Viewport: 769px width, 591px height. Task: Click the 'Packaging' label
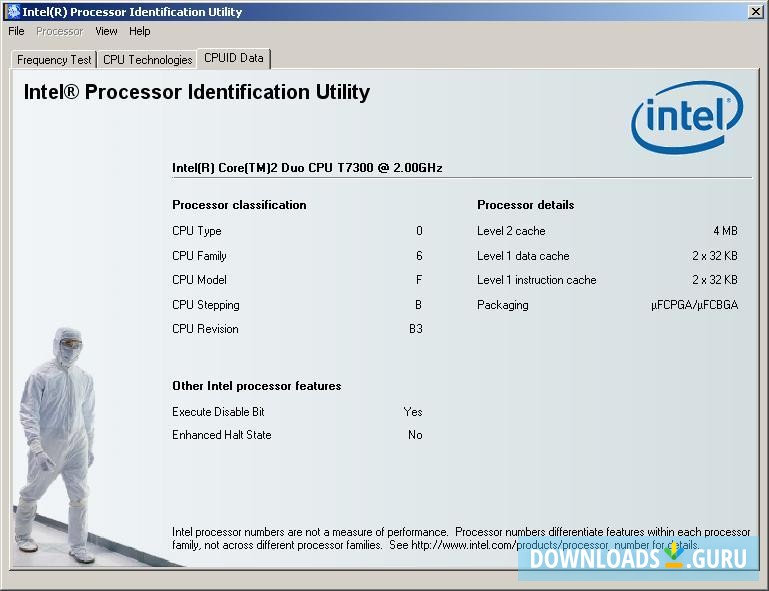click(x=503, y=305)
